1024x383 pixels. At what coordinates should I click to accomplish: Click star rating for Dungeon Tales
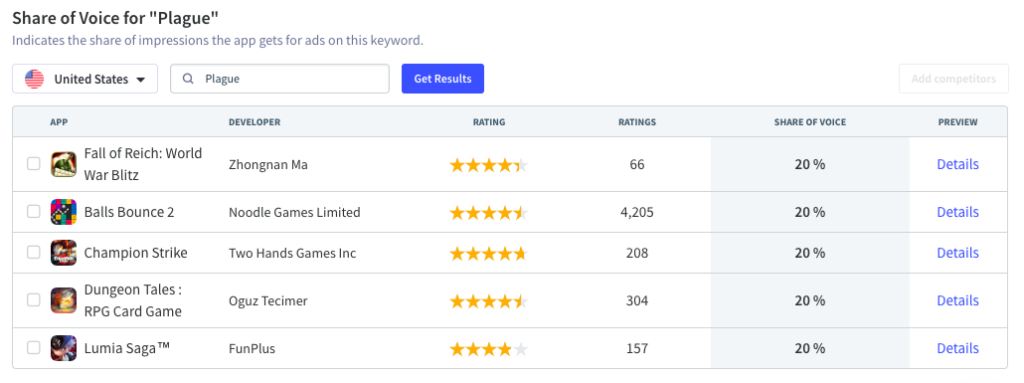tap(488, 301)
